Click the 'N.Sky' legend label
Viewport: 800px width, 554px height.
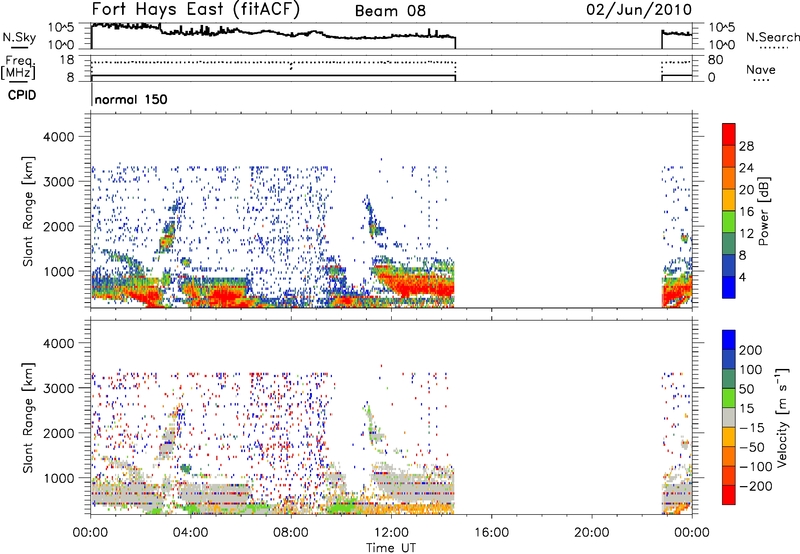click(19, 37)
